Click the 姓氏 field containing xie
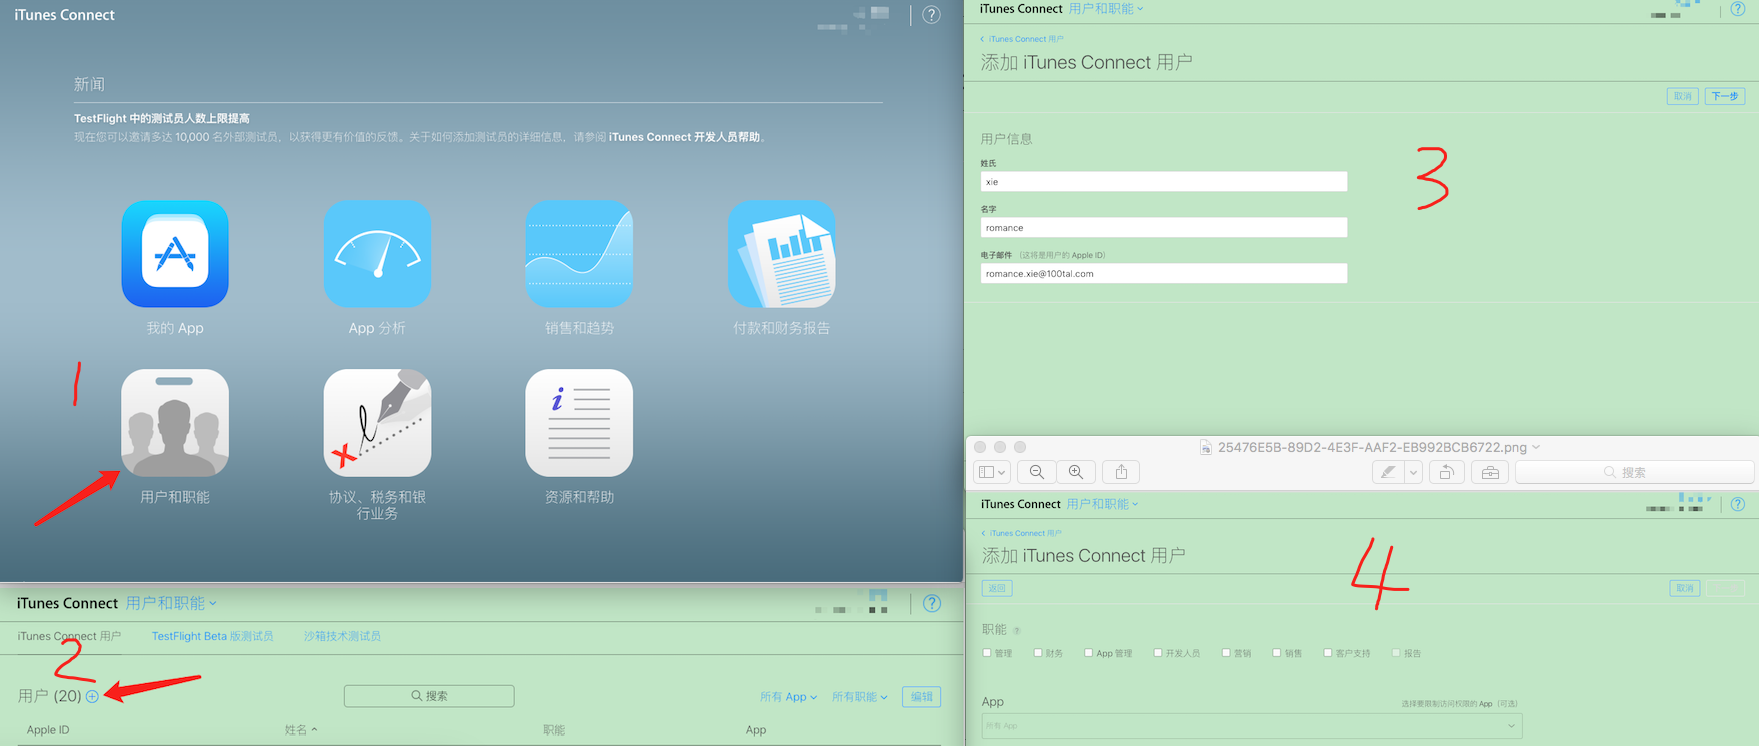 point(1164,181)
